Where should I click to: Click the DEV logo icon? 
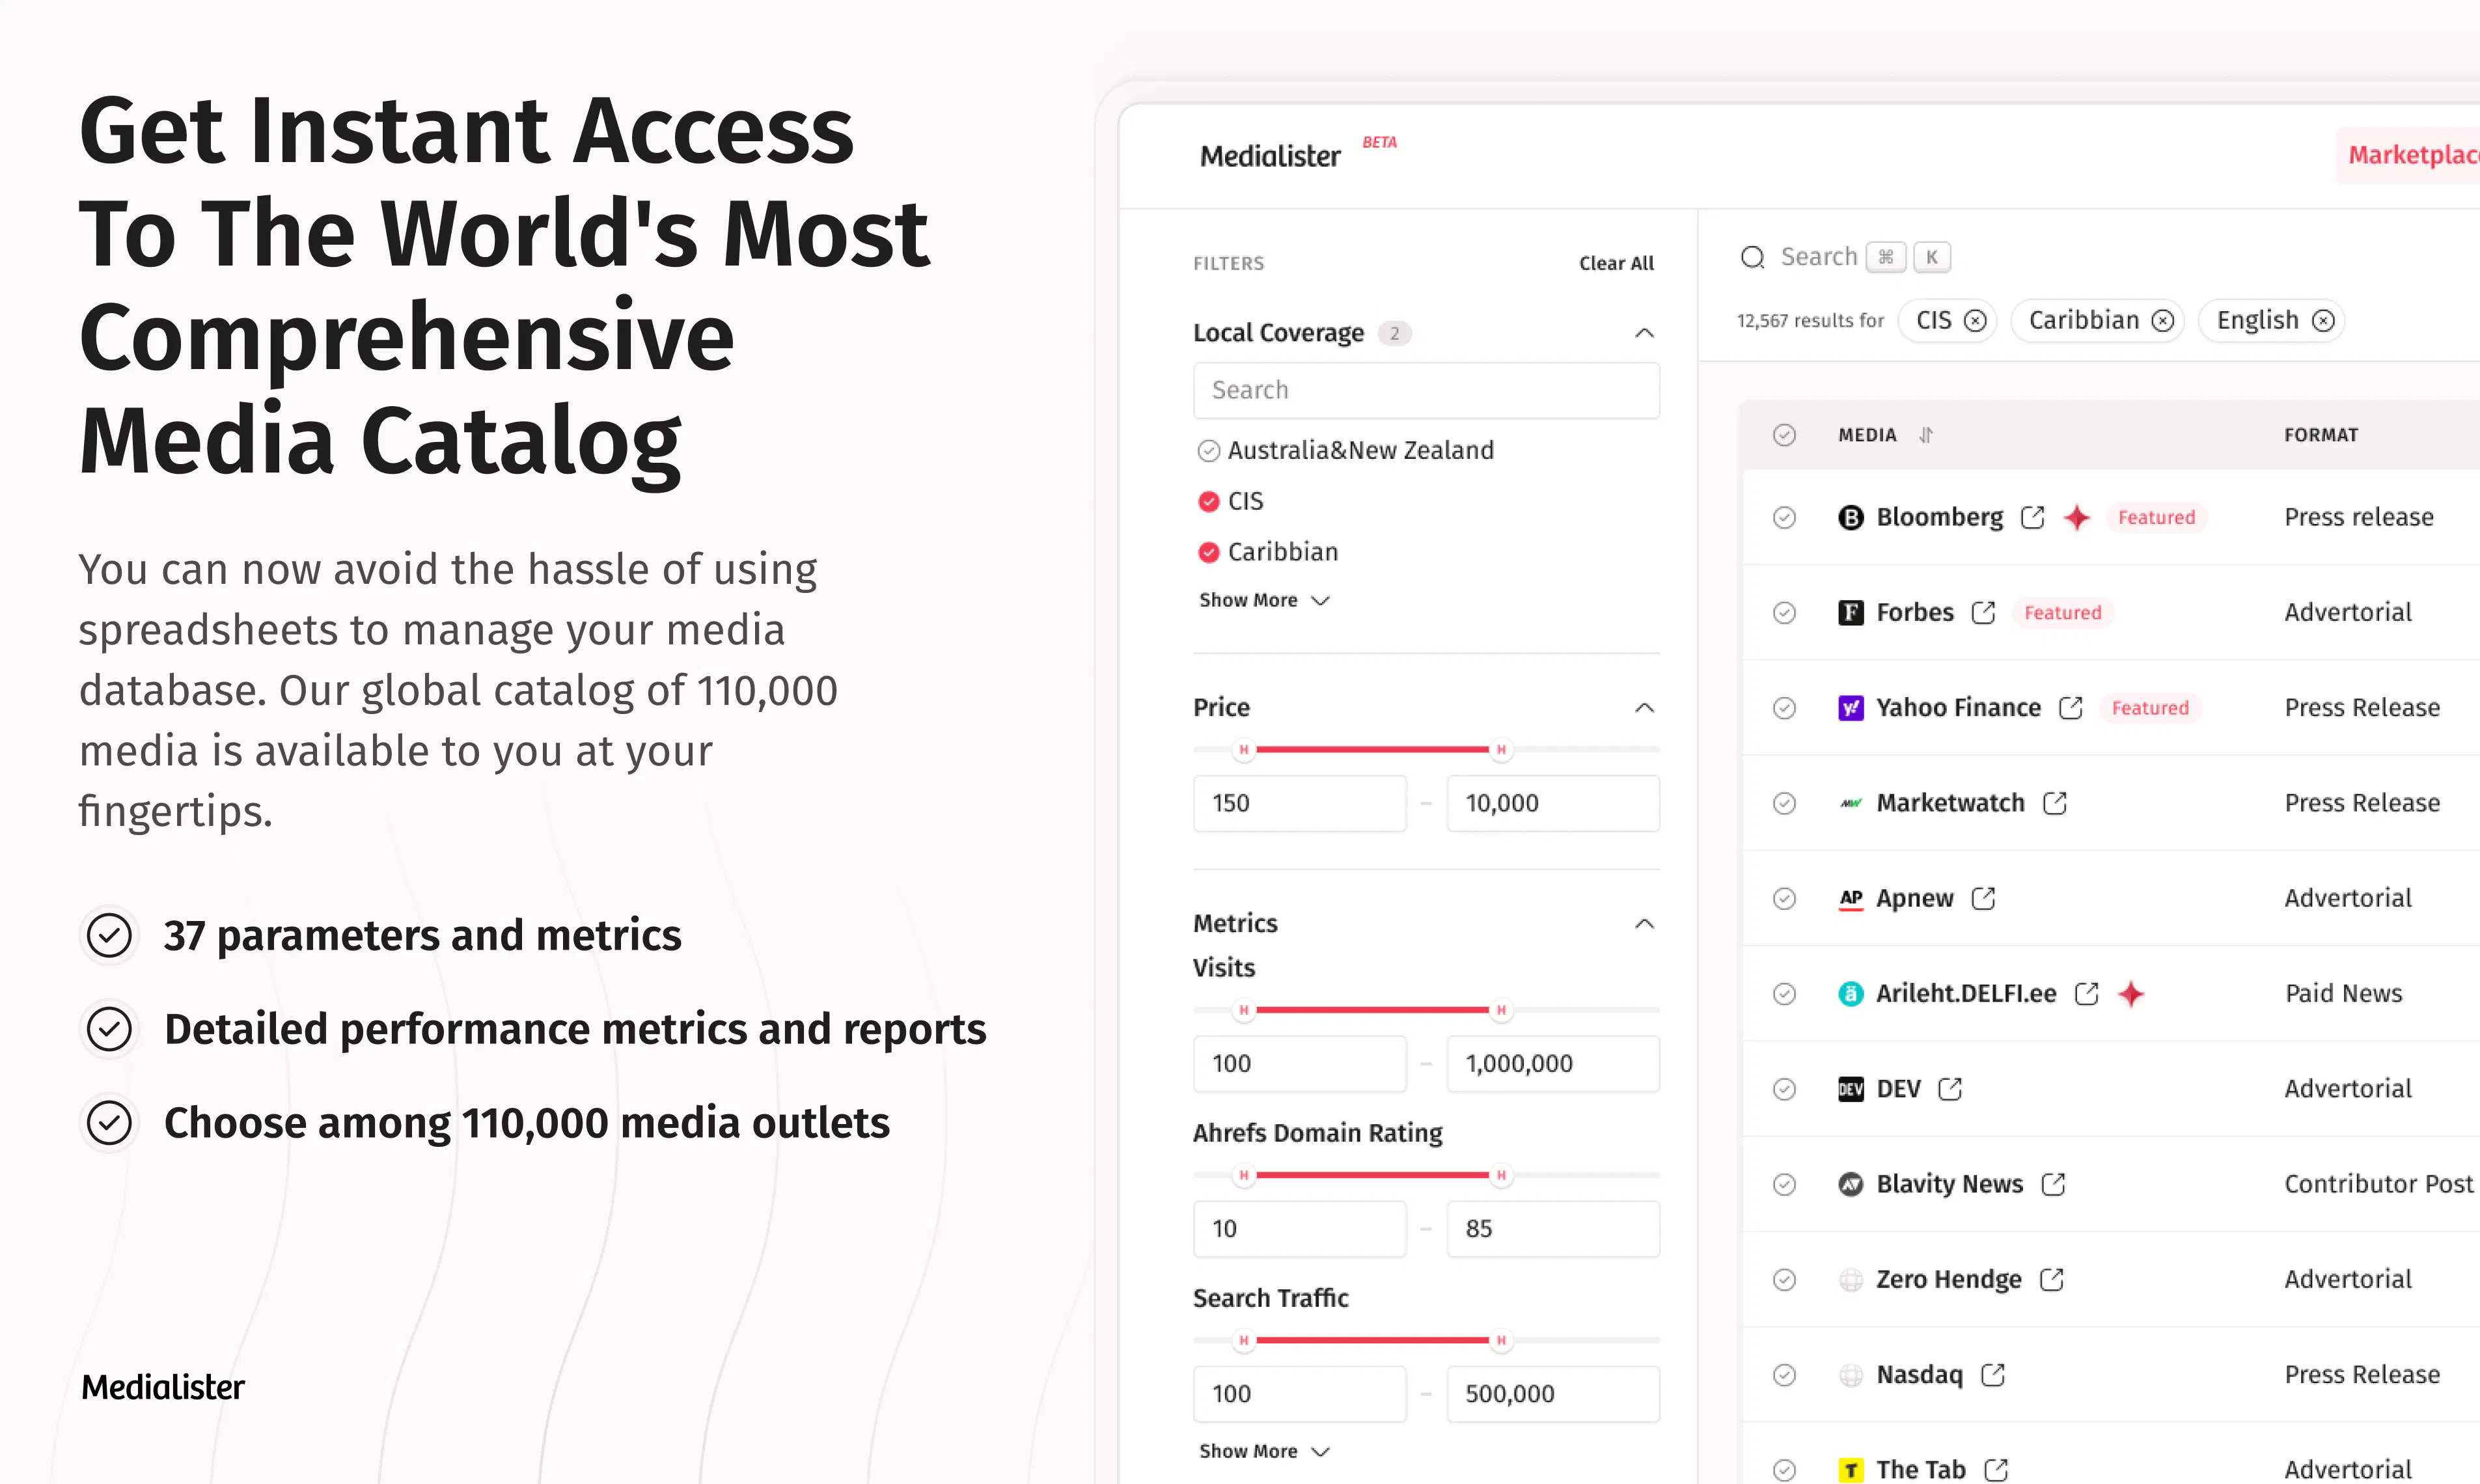[x=1851, y=1088]
